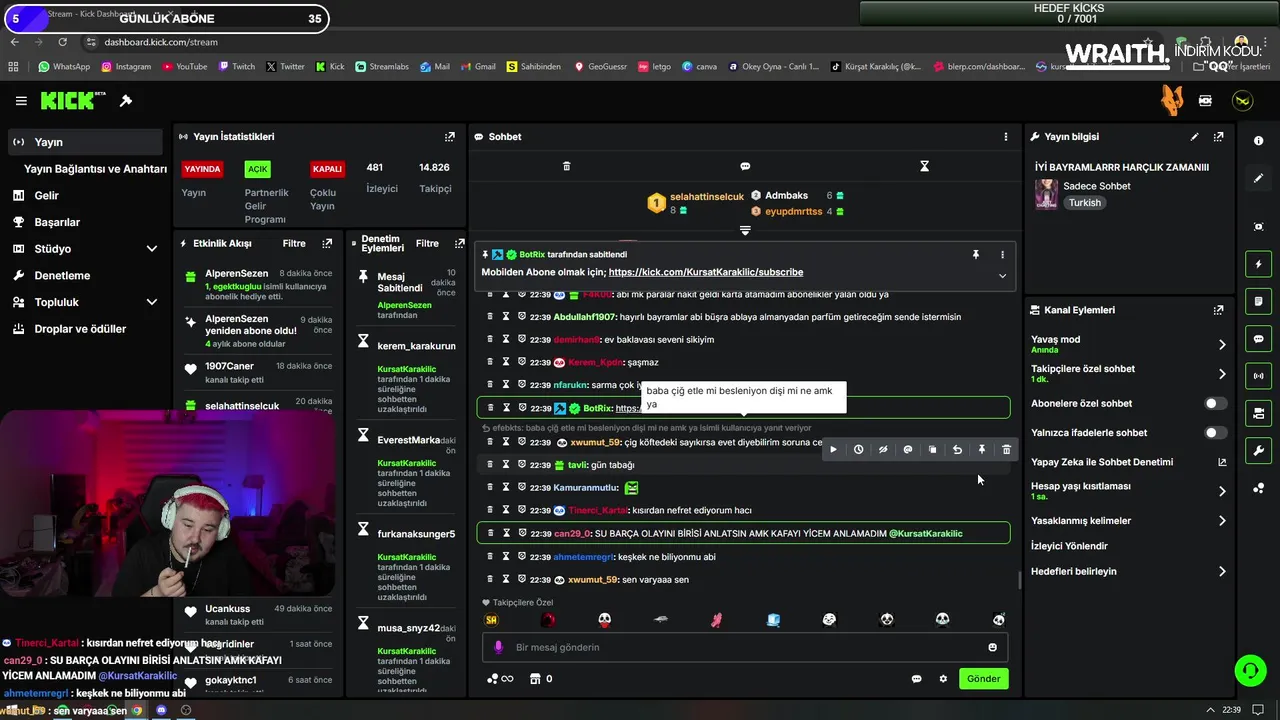The image size is (1280, 720).
Task: Click the green support headset floating button
Action: (1249, 670)
